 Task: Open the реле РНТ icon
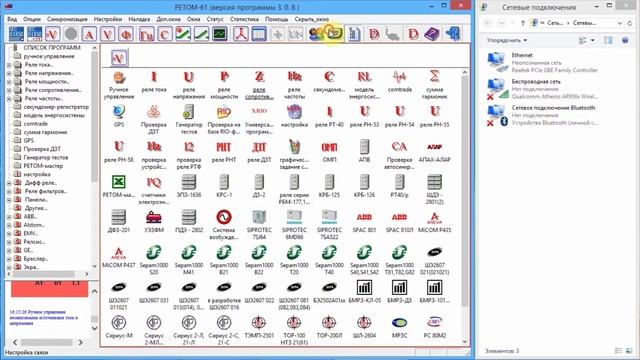click(224, 151)
